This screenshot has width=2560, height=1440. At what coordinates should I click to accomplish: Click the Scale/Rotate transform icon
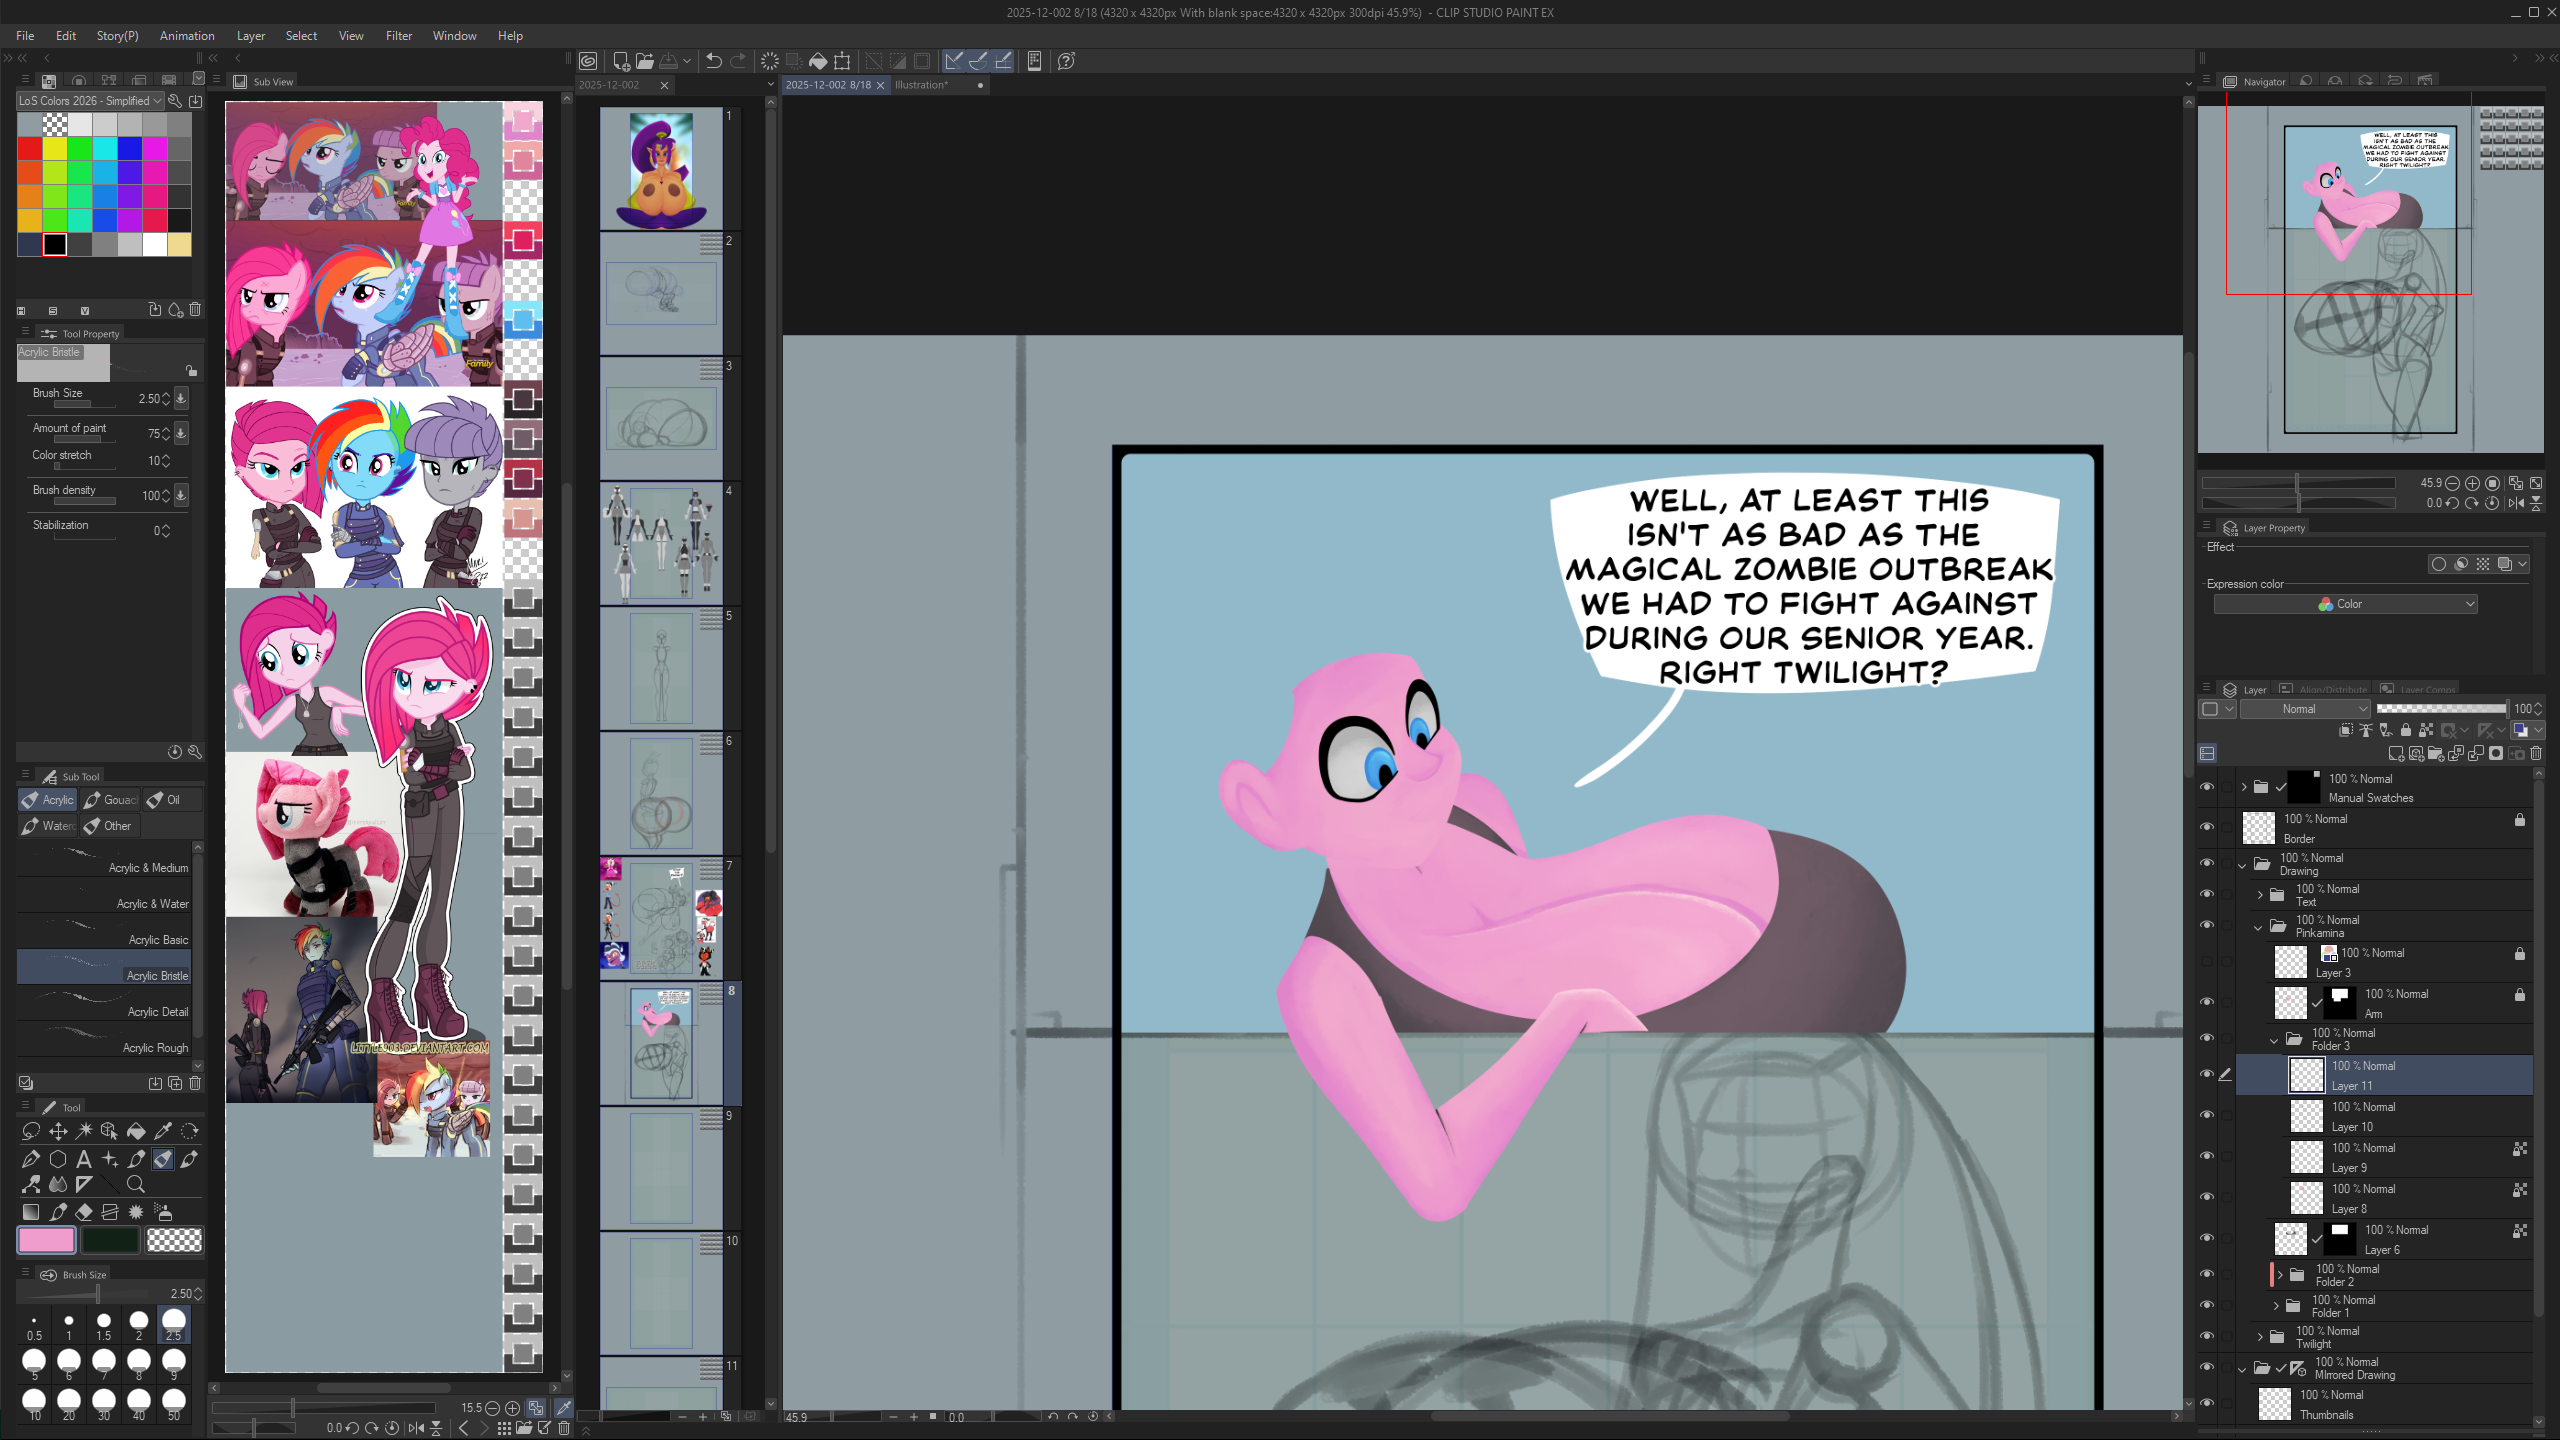coord(843,61)
